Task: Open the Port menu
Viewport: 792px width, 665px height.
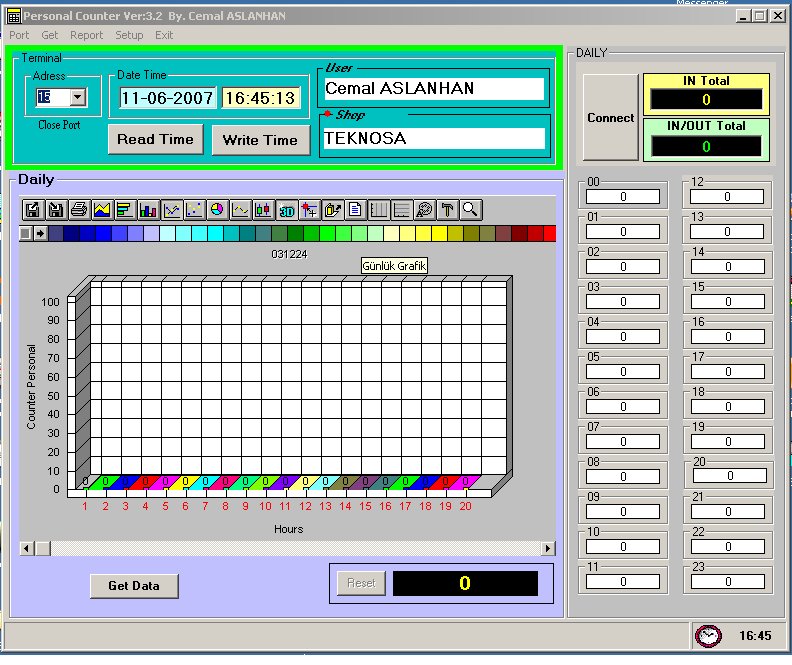Action: point(19,35)
